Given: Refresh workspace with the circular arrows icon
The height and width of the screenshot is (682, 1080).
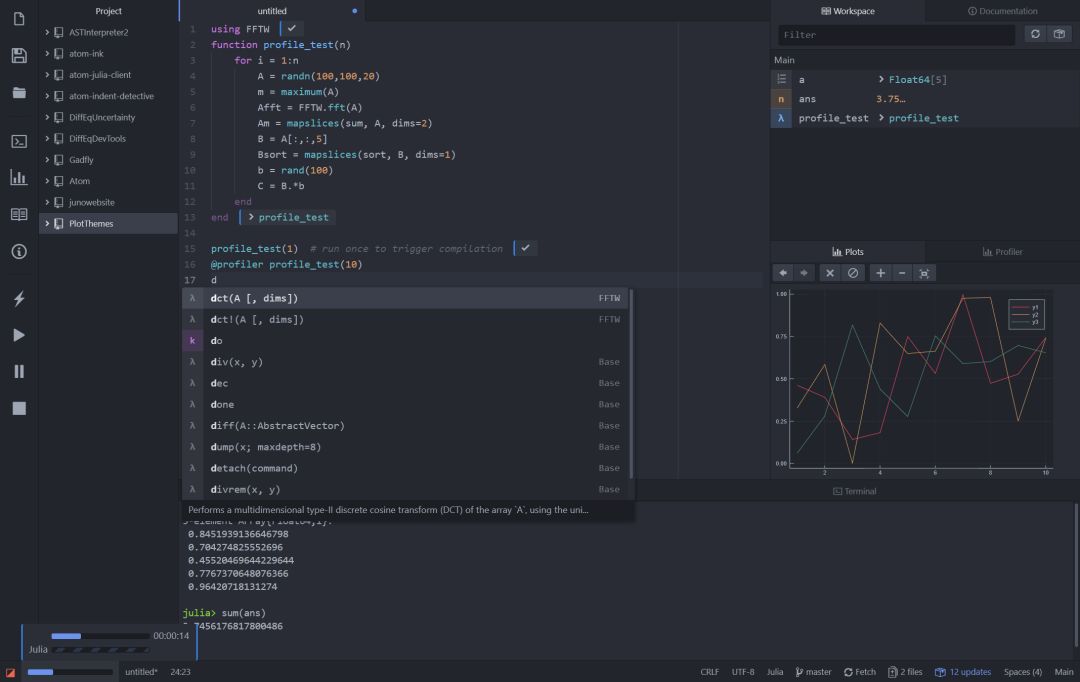Looking at the screenshot, I should [1035, 34].
